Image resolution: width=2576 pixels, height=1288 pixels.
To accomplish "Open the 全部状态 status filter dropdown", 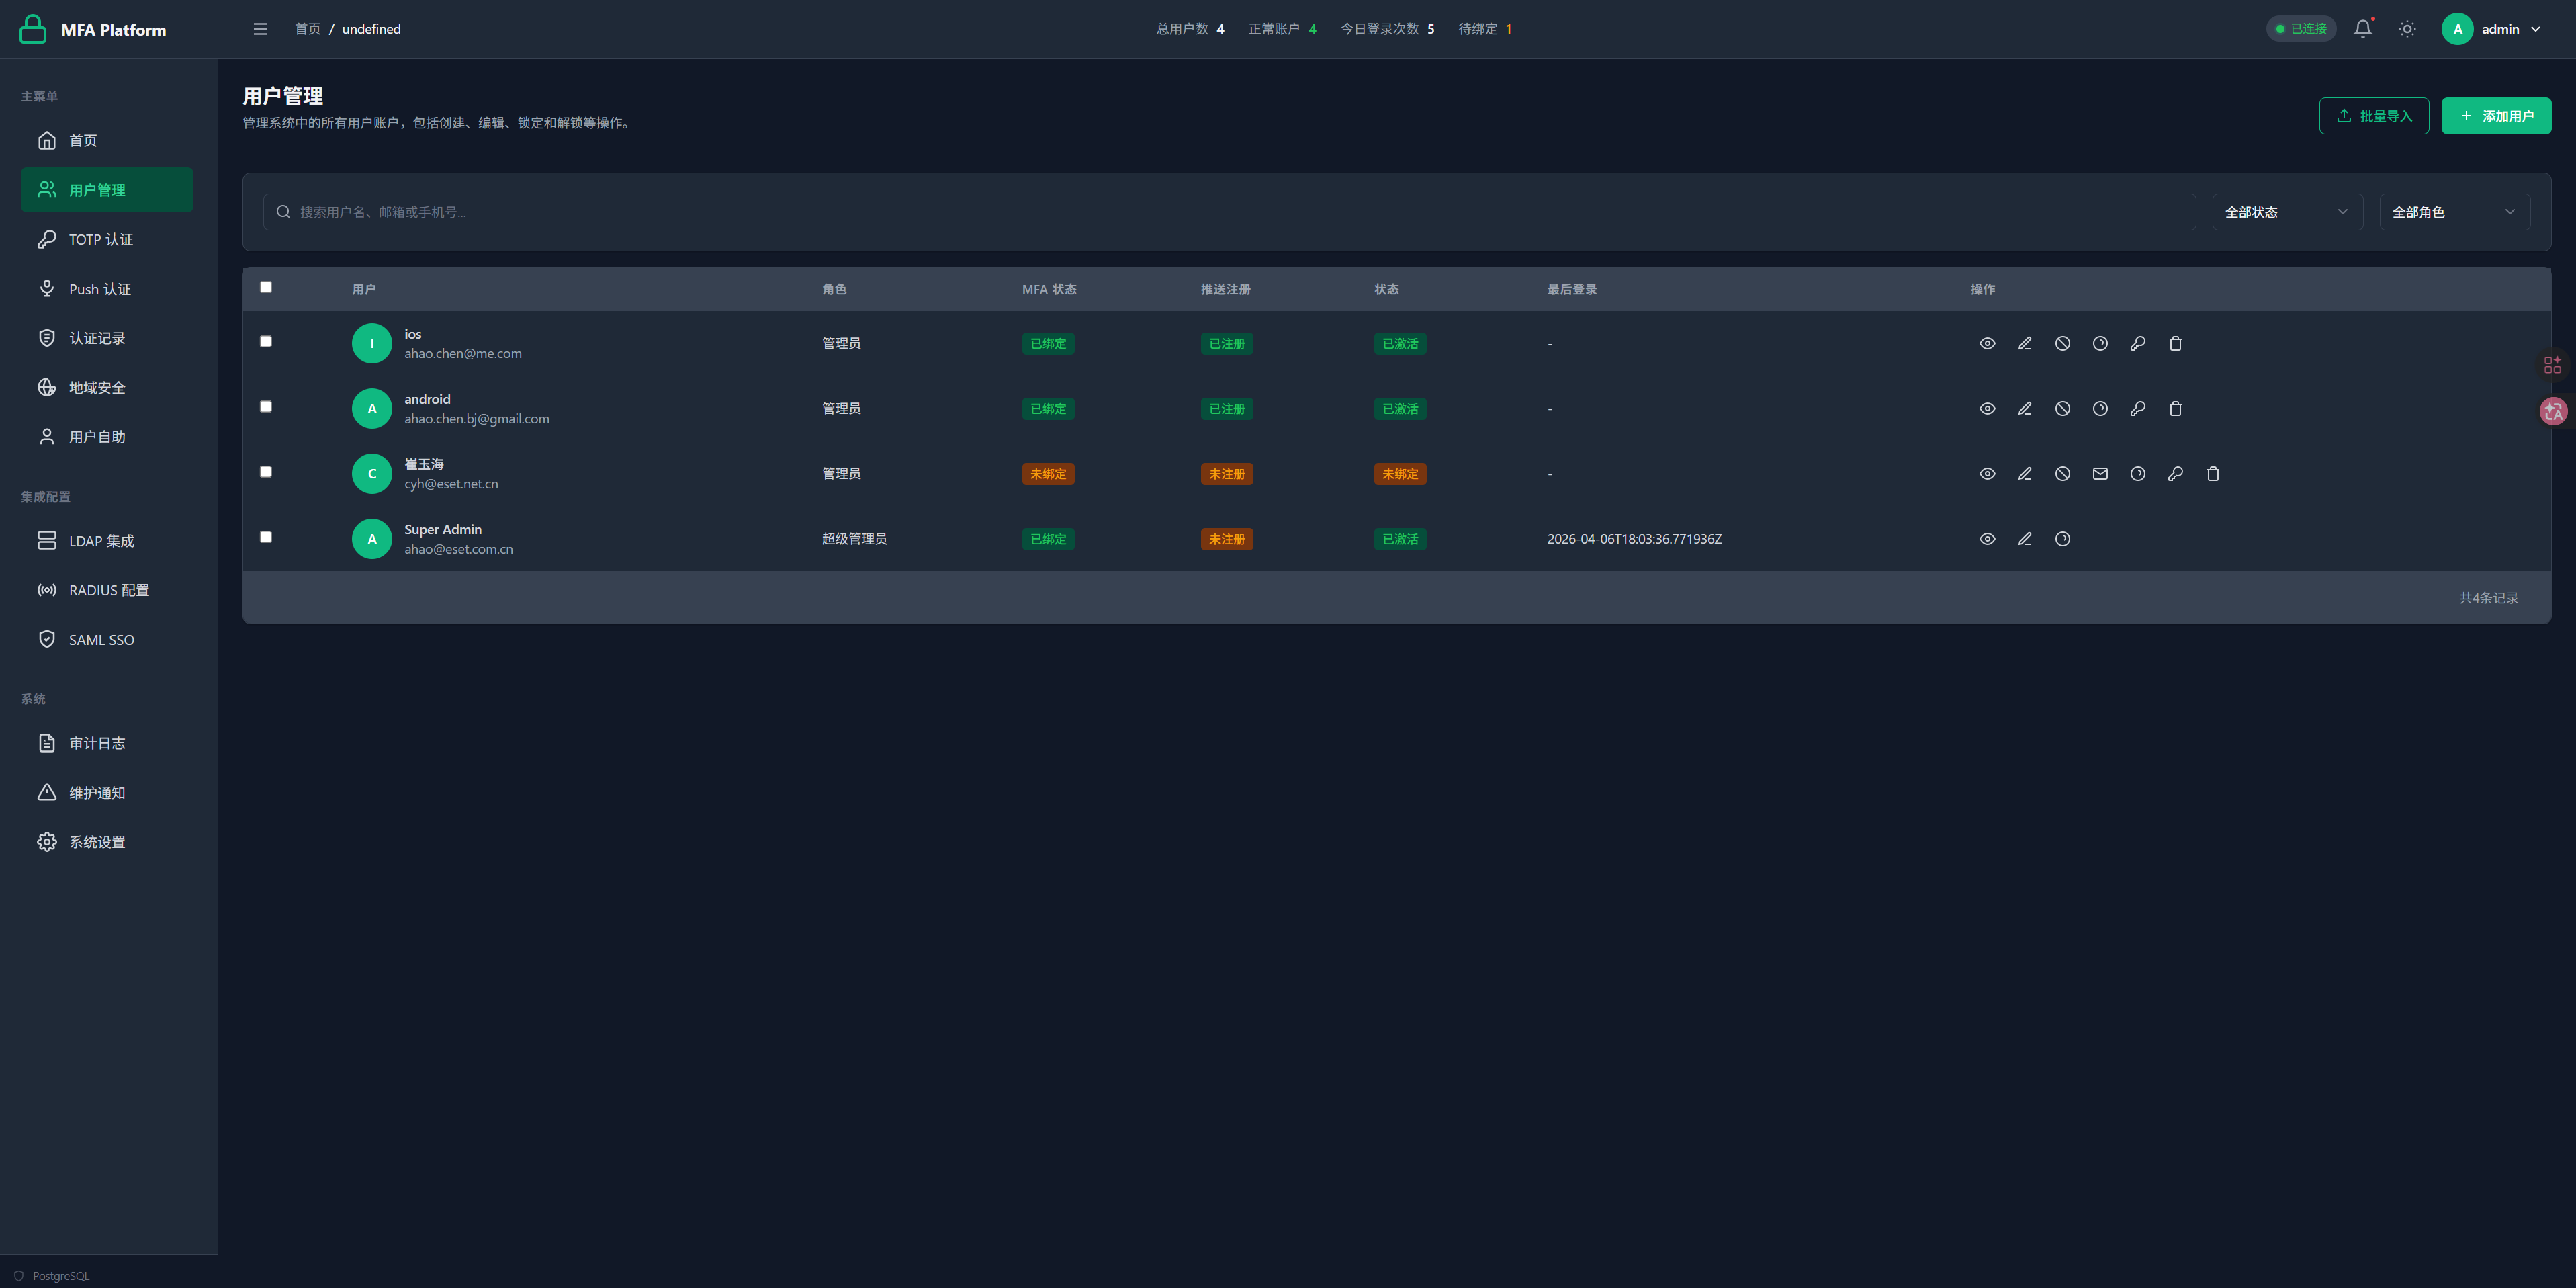I will (2286, 212).
